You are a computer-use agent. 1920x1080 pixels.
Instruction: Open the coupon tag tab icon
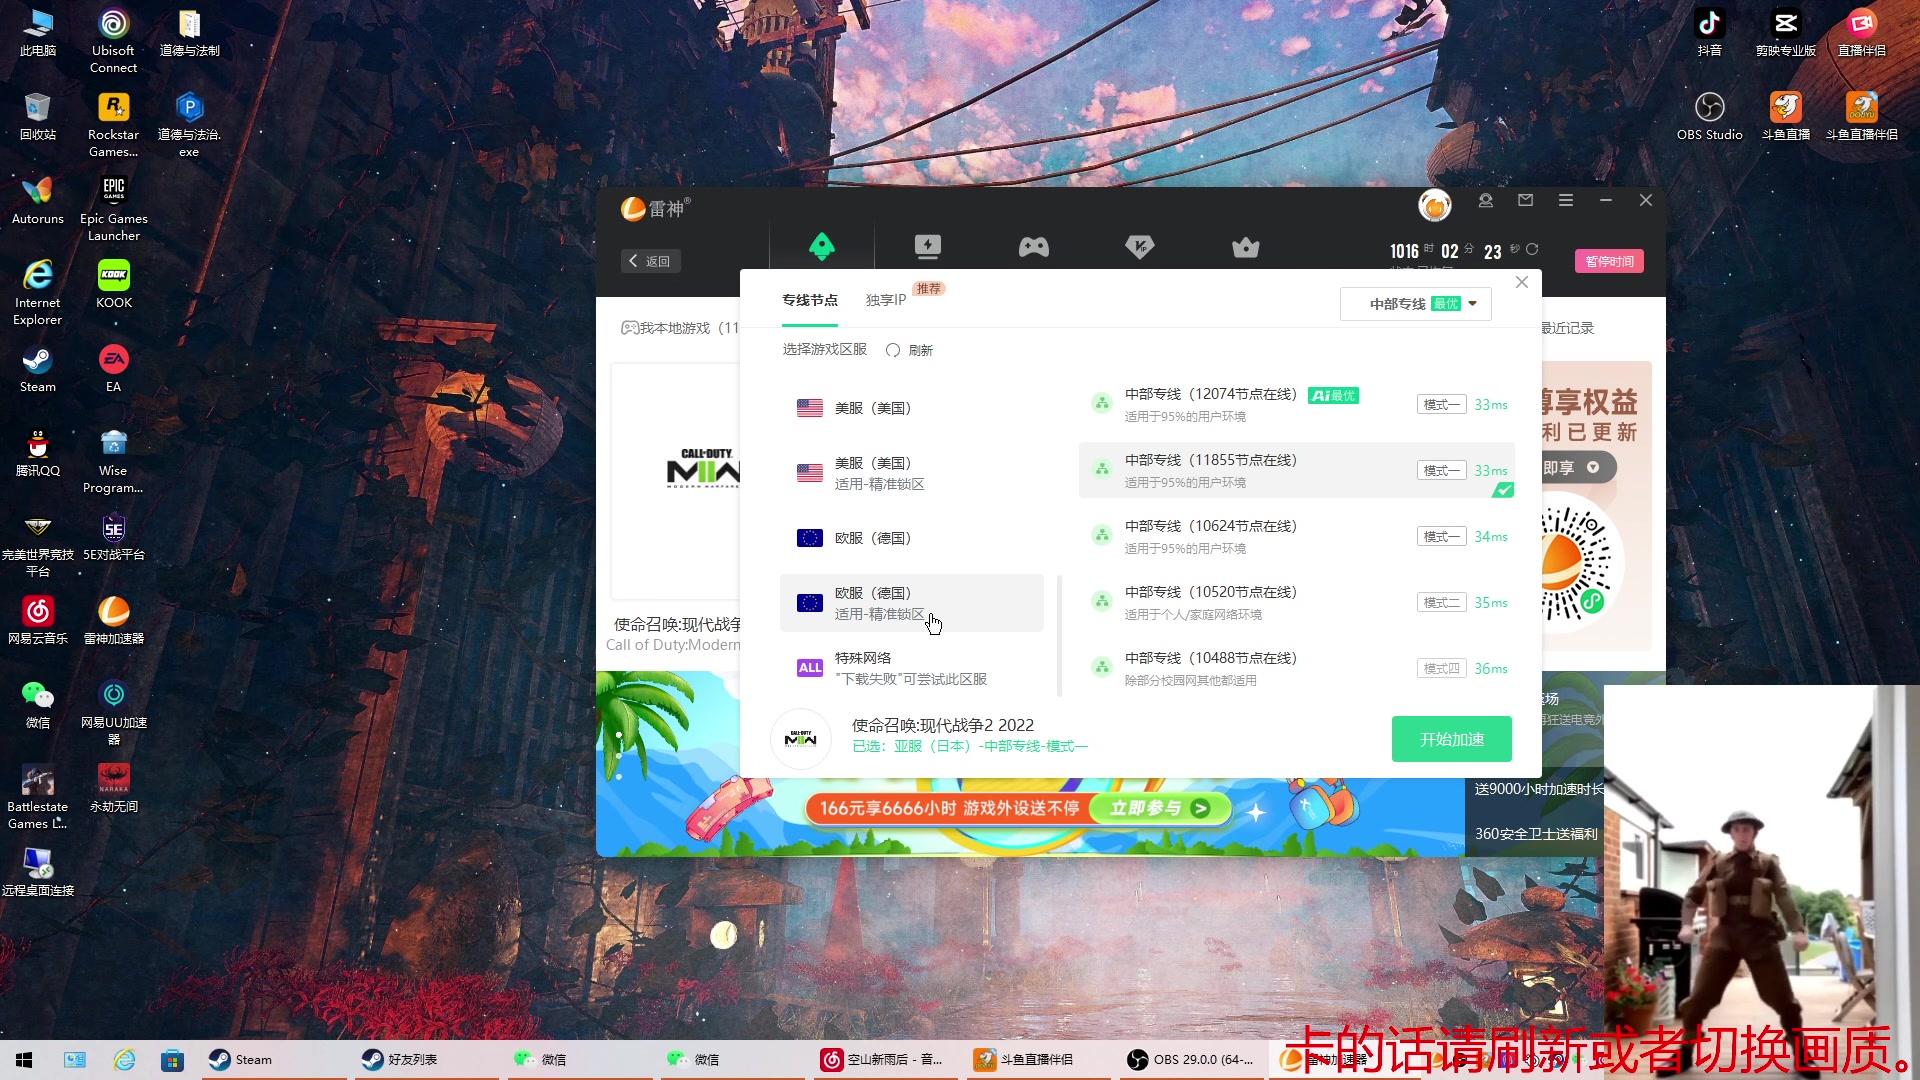pos(1140,246)
